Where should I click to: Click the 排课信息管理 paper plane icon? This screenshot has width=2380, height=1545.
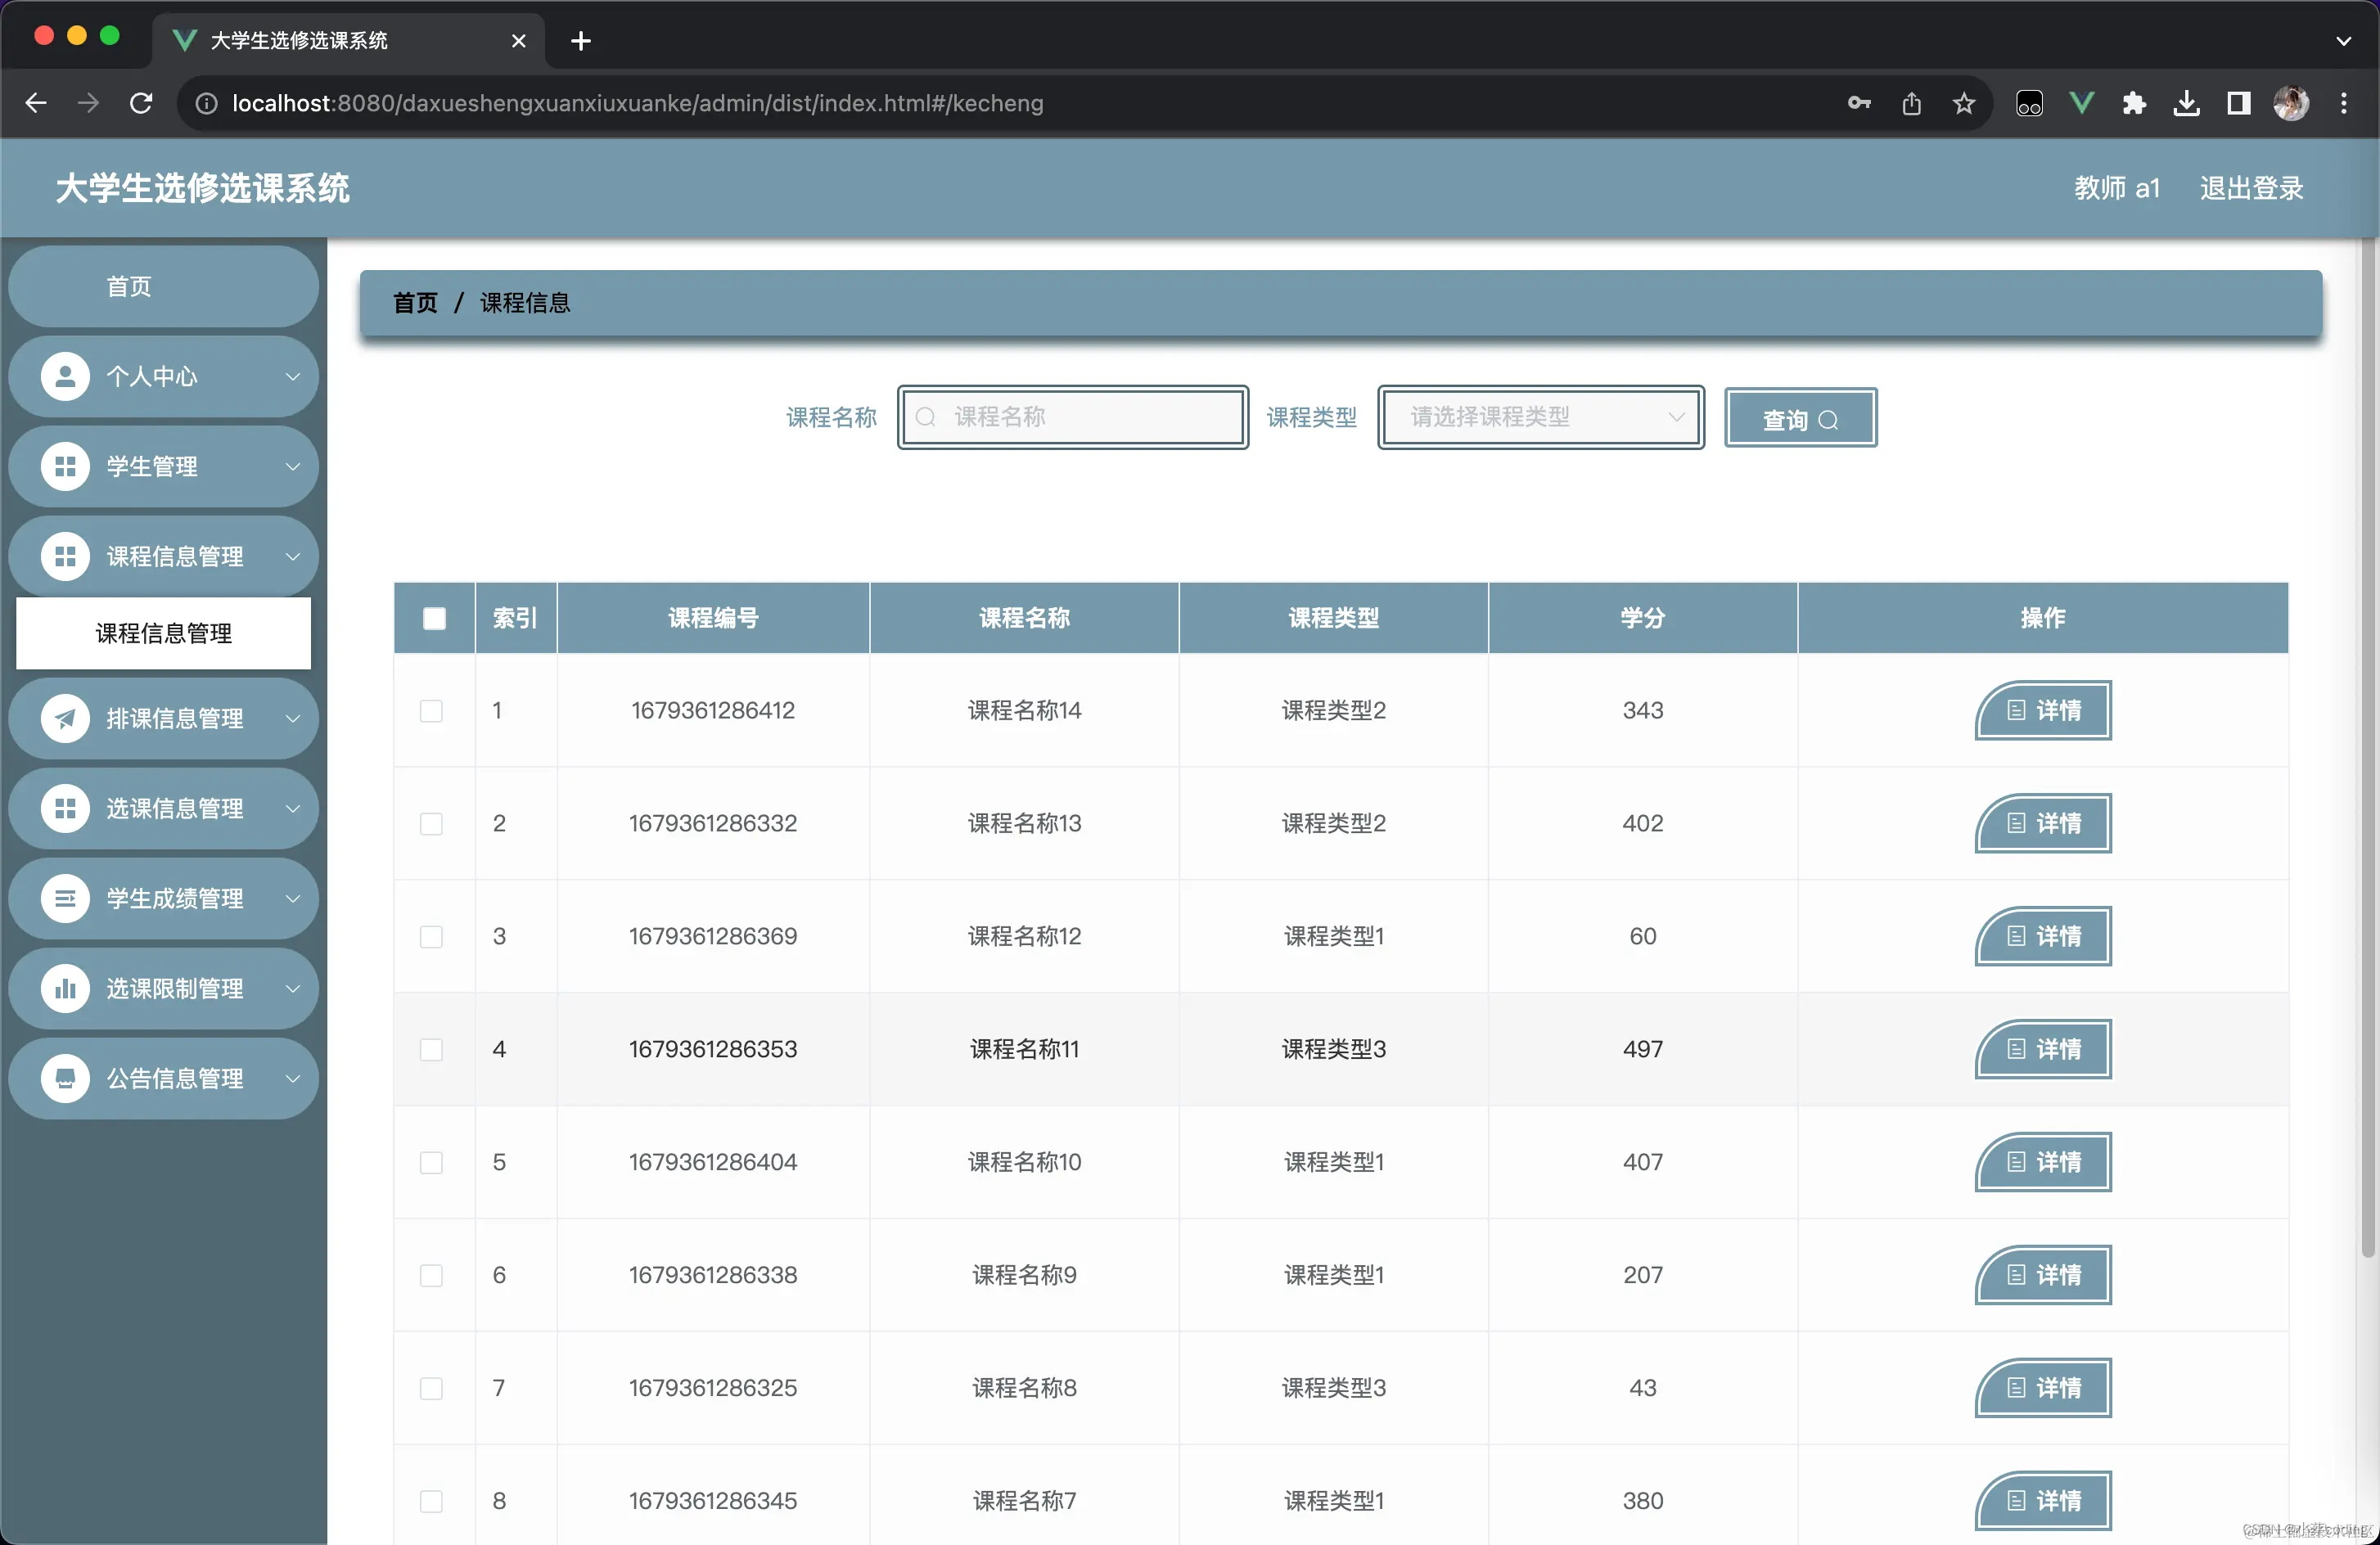tap(65, 719)
